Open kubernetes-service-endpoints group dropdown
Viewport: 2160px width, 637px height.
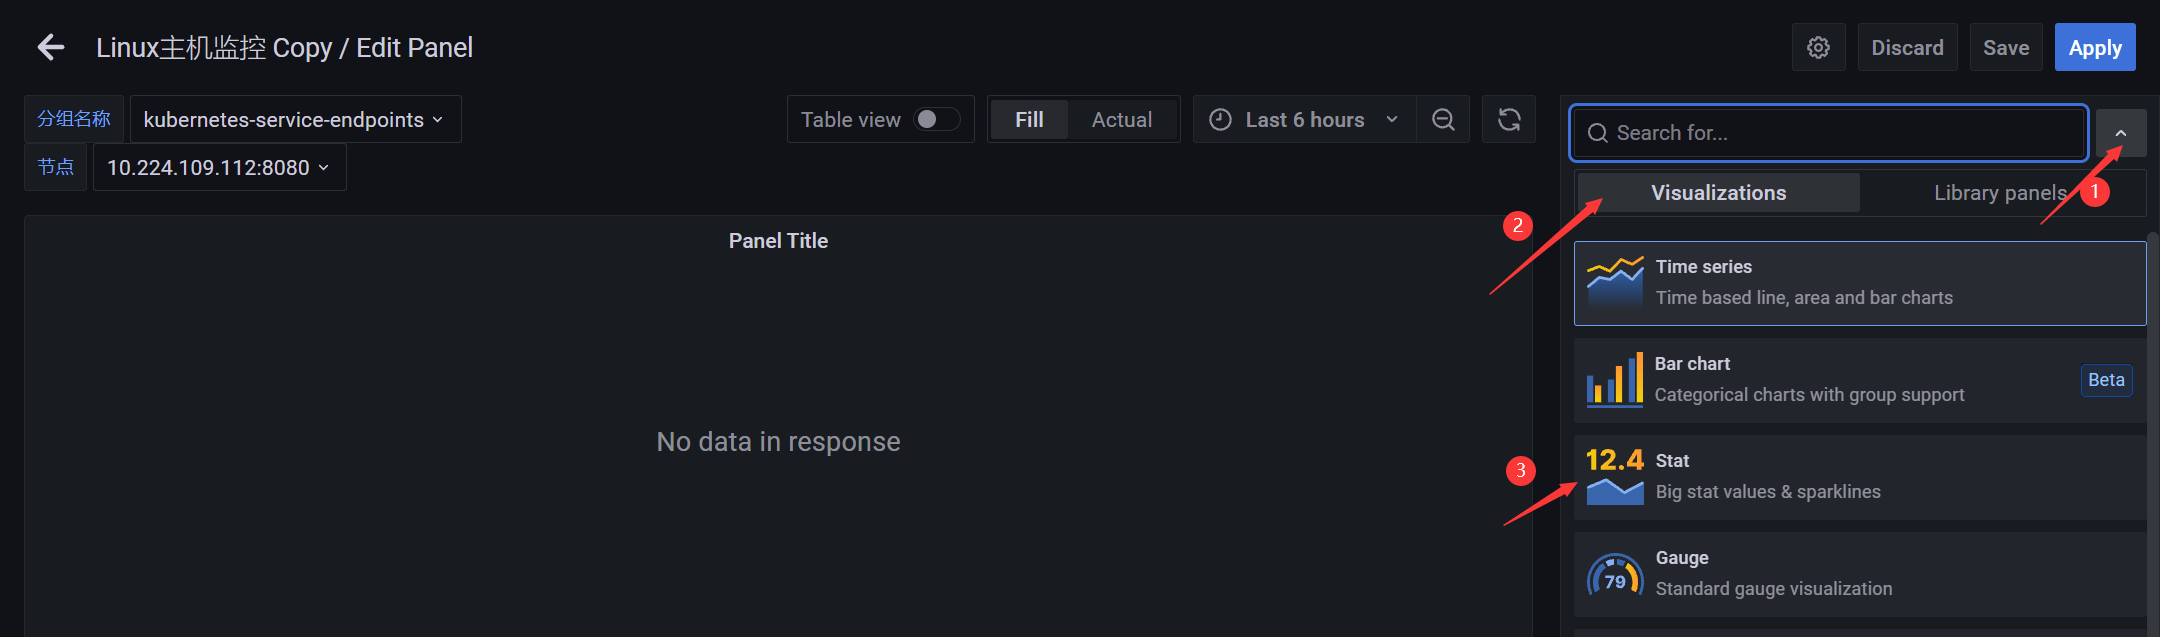295,119
